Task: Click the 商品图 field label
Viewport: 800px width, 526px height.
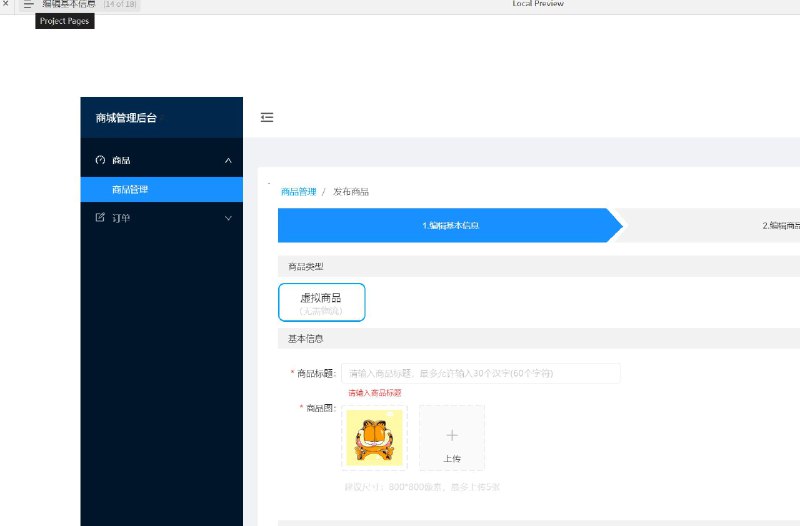Action: tap(319, 408)
